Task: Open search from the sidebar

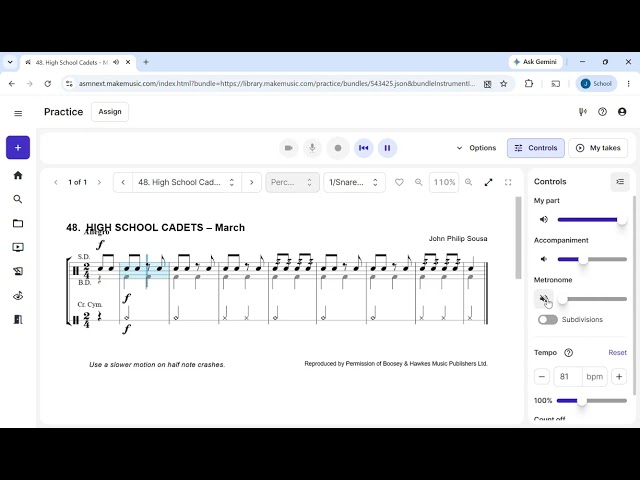Action: (x=18, y=199)
